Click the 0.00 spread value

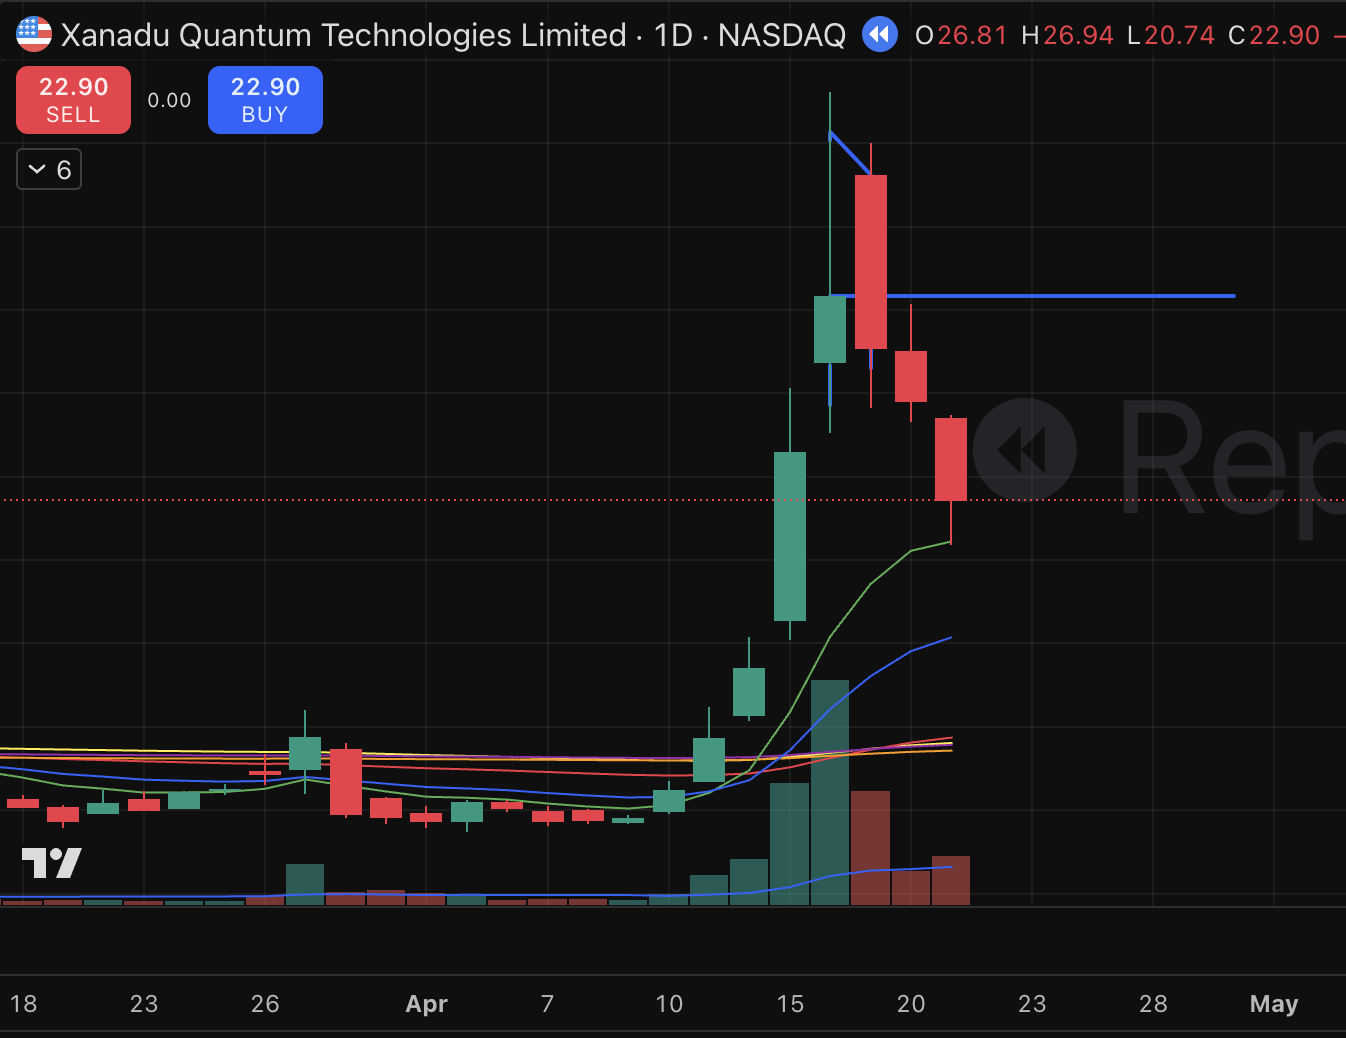click(x=169, y=100)
